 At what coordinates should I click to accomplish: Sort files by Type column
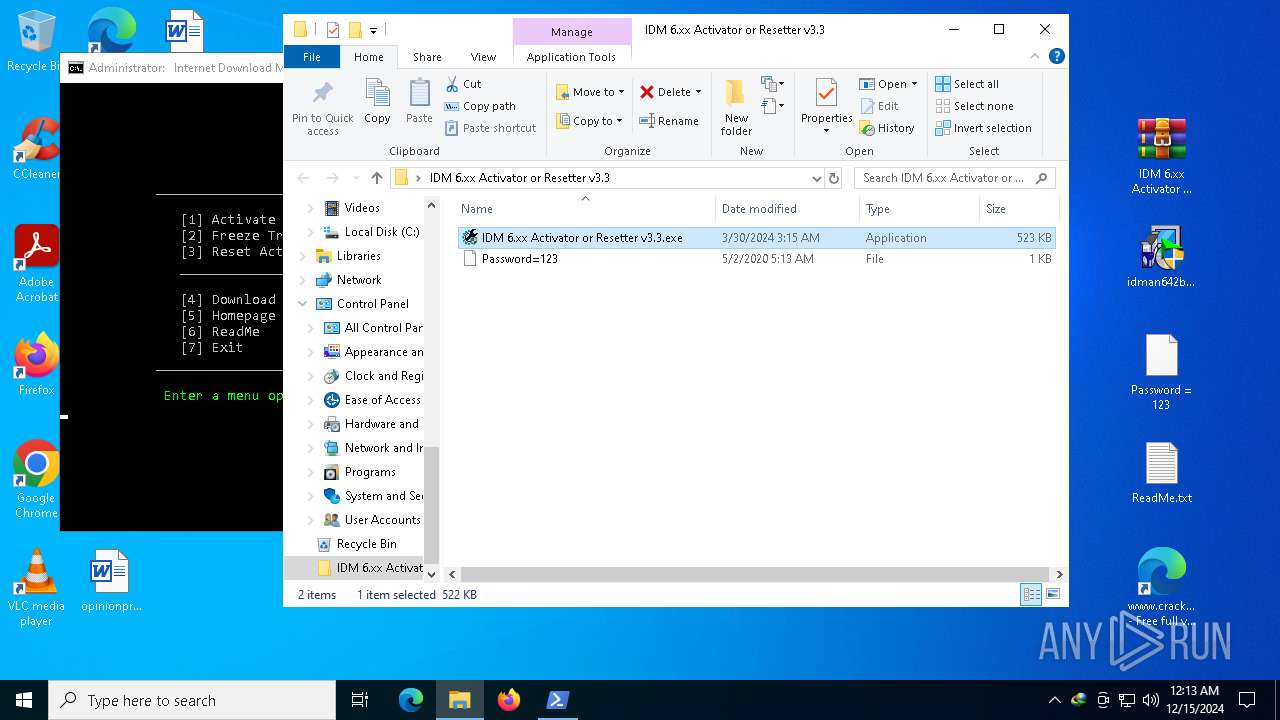pos(919,209)
